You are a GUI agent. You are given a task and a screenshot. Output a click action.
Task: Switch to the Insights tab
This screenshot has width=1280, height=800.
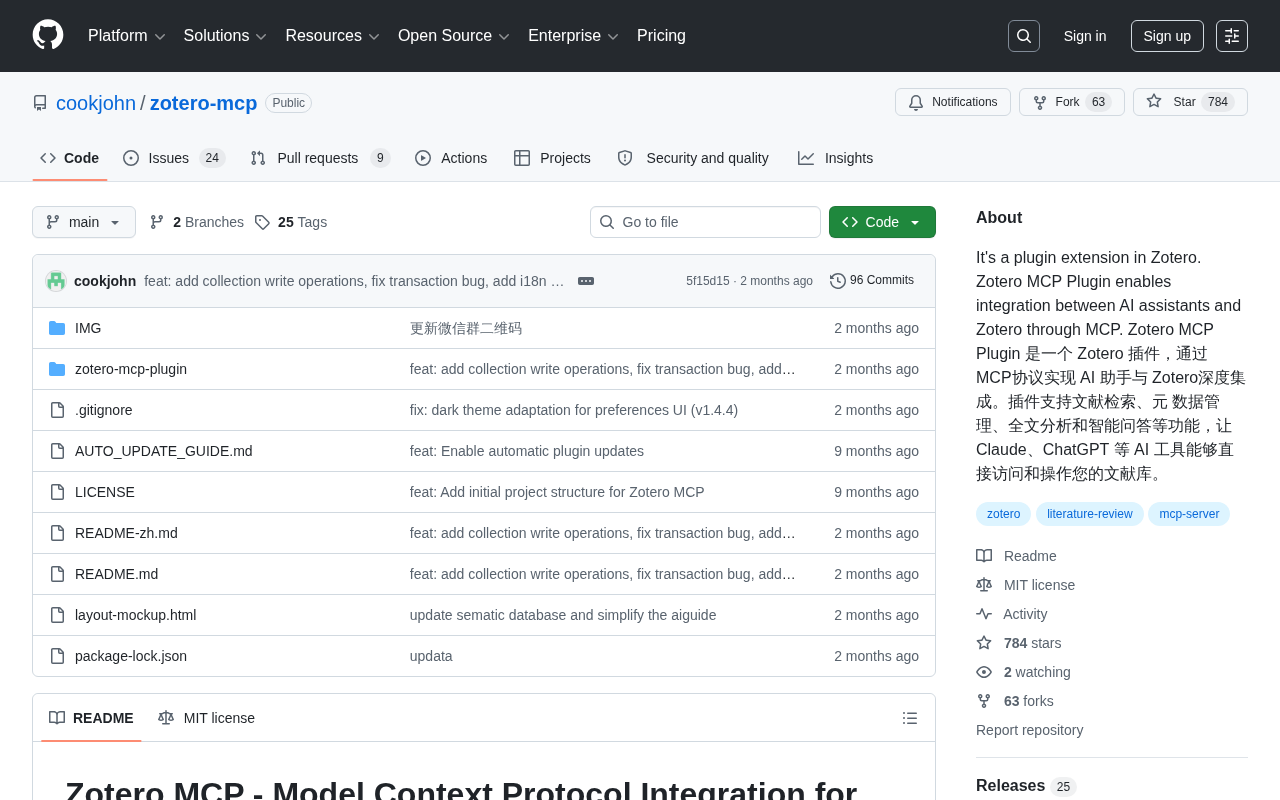coord(835,158)
